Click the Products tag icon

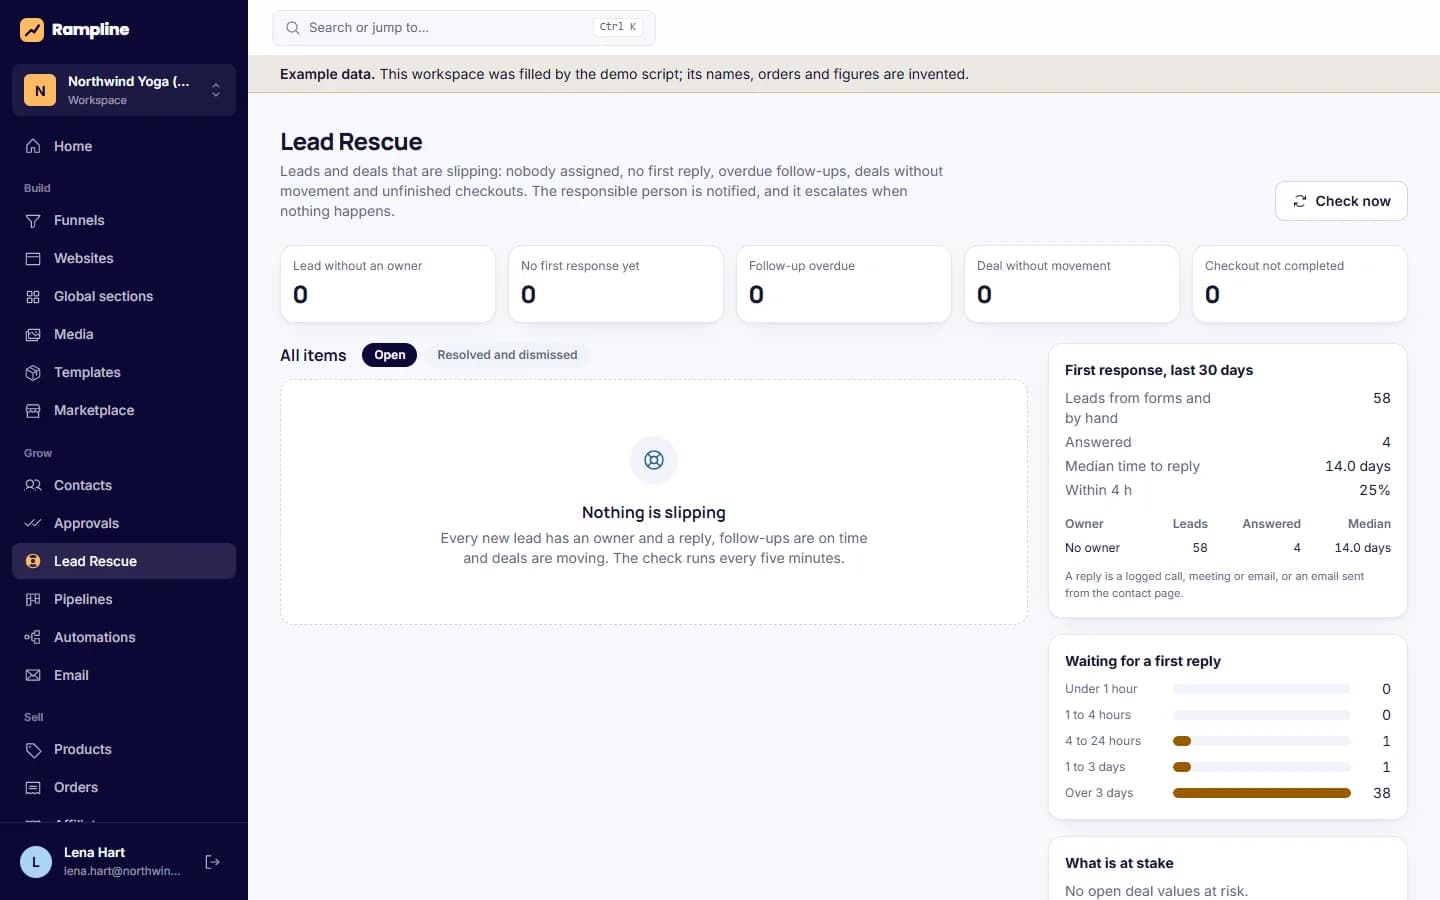click(33, 749)
